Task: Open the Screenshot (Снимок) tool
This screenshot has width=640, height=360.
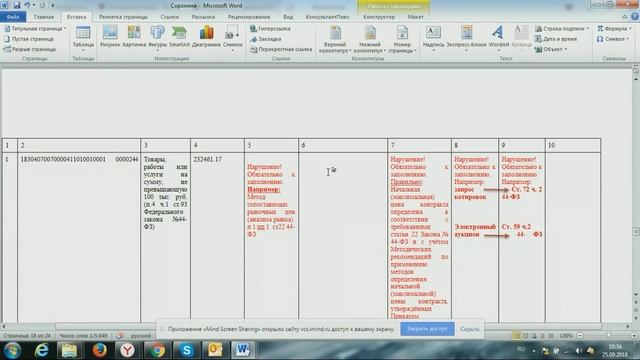Action: coord(232,38)
